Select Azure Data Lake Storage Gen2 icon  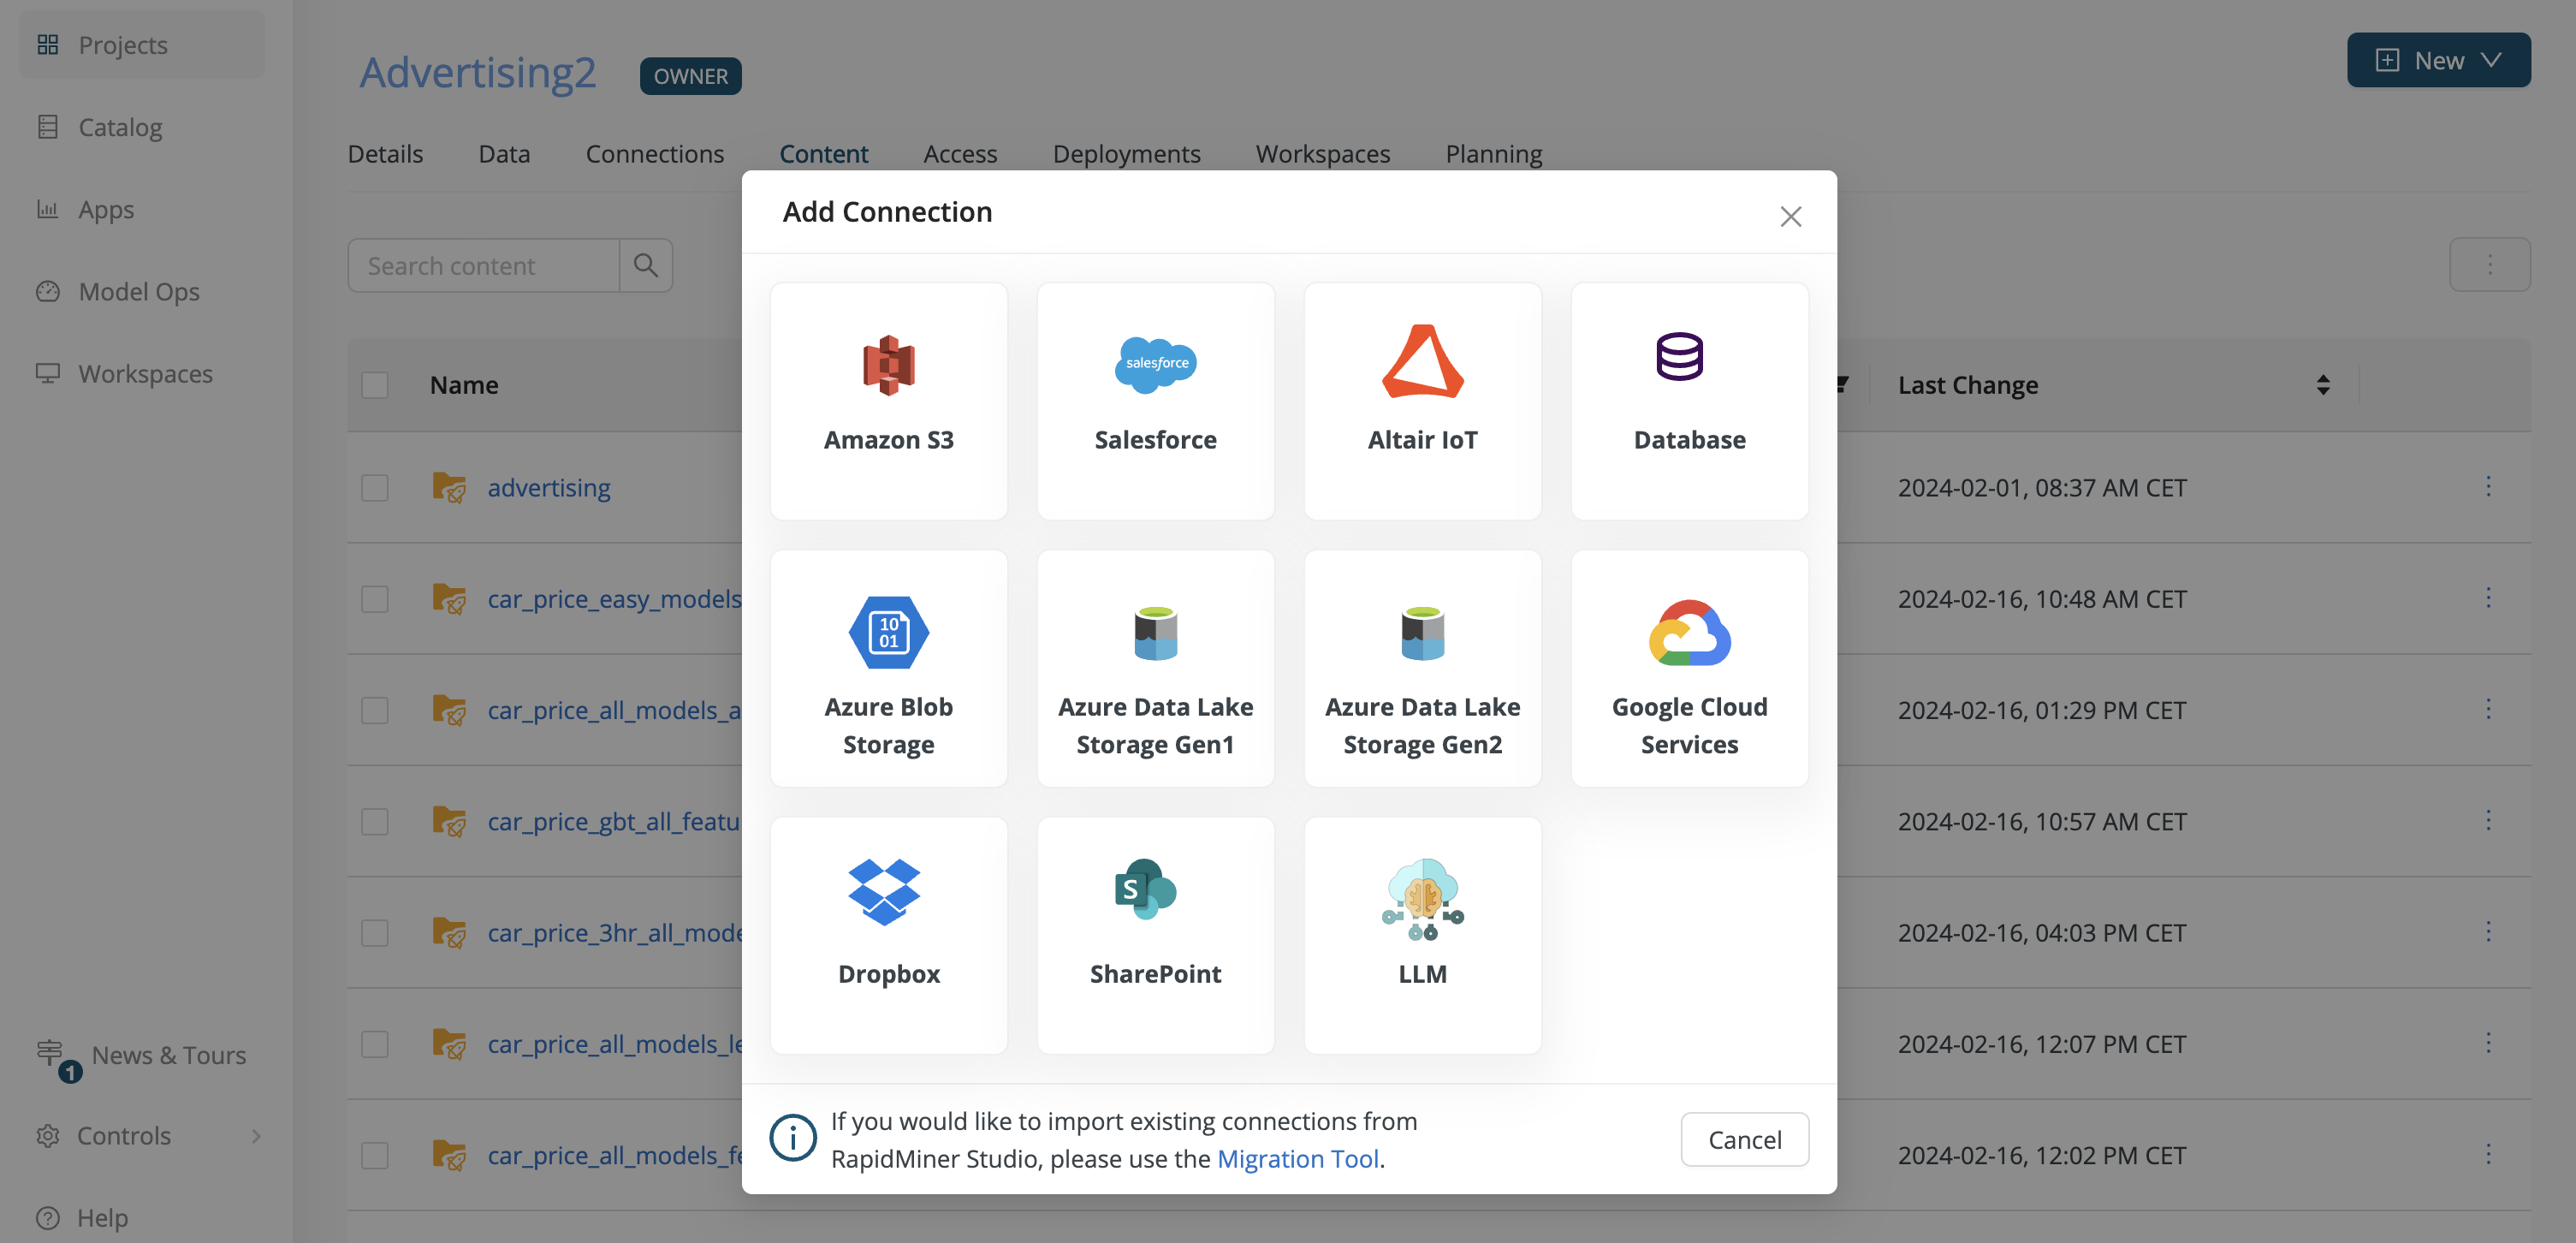coord(1422,632)
